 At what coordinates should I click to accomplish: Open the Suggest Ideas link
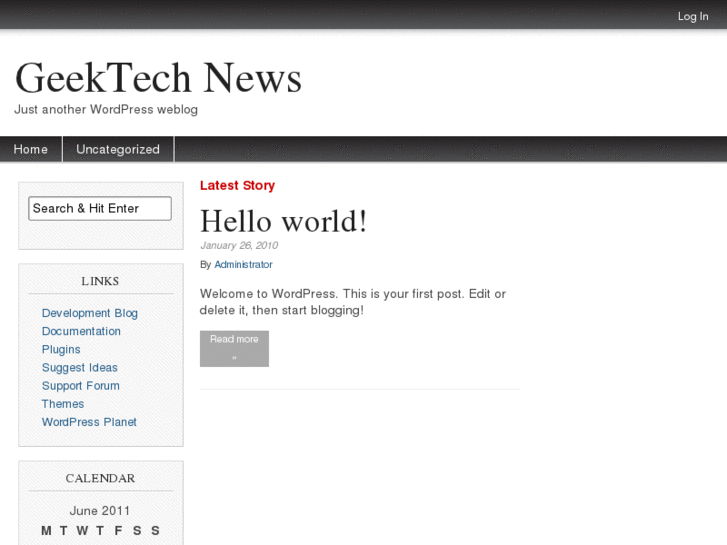pos(80,367)
